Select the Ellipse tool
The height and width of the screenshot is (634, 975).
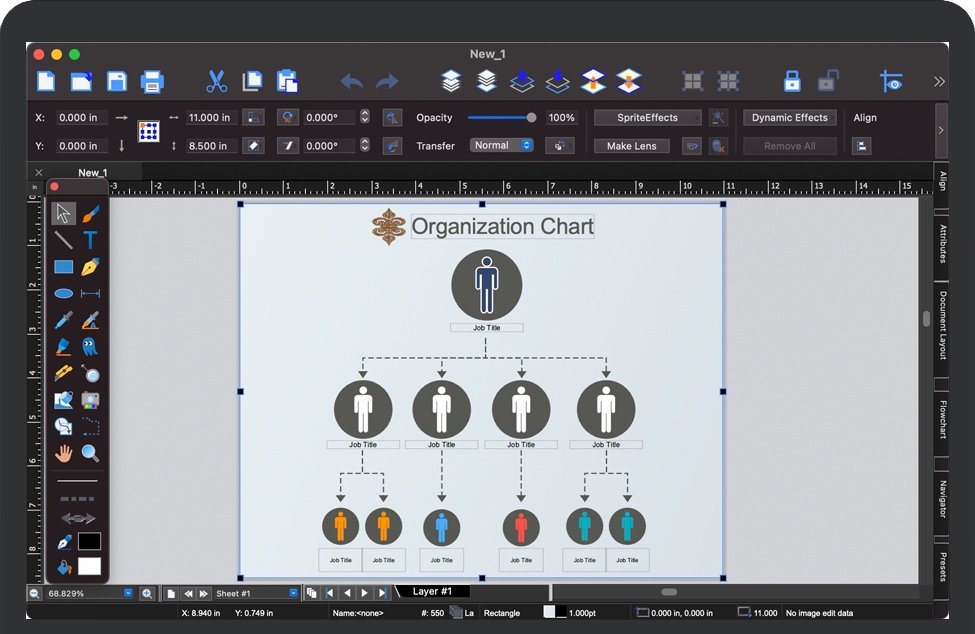click(63, 294)
